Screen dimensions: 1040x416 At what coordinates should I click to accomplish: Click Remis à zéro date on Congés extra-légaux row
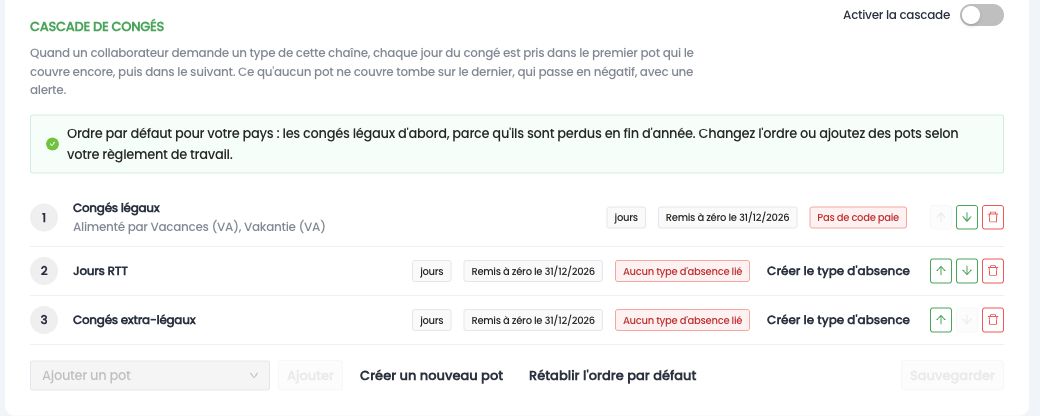533,320
